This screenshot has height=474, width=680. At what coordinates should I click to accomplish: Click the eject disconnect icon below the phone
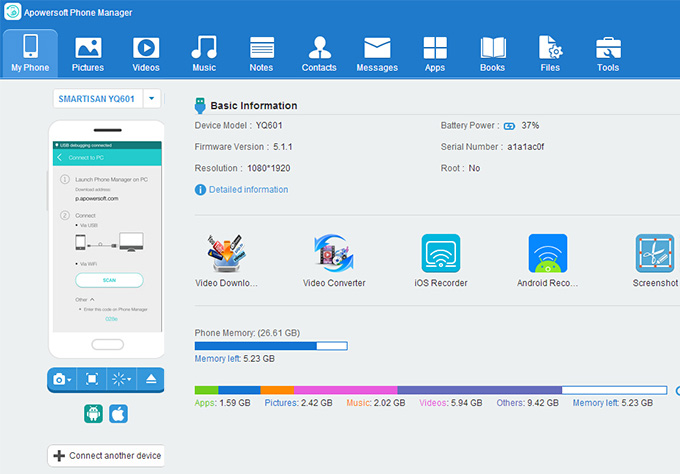pyautogui.click(x=151, y=379)
